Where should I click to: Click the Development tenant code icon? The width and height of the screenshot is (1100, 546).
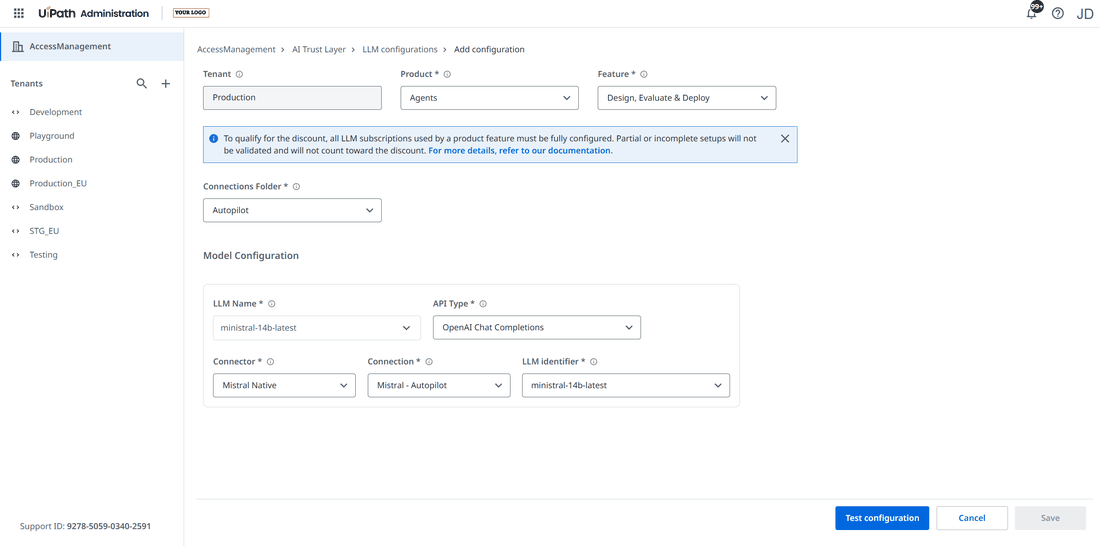click(15, 112)
